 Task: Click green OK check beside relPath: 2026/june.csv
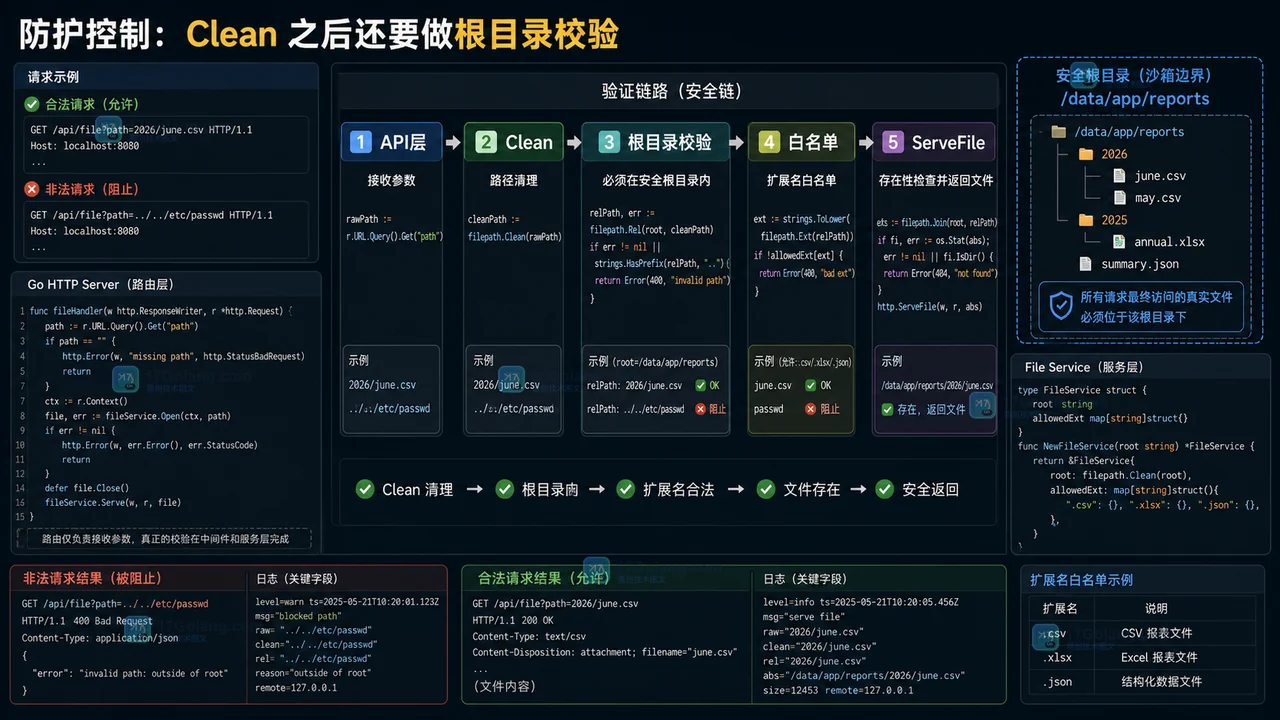pos(701,385)
